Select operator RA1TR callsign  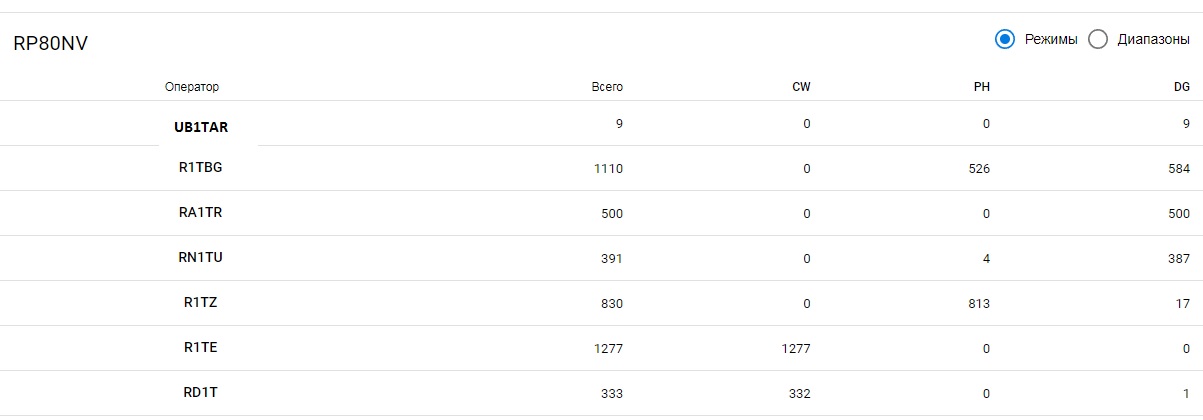pyautogui.click(x=193, y=213)
